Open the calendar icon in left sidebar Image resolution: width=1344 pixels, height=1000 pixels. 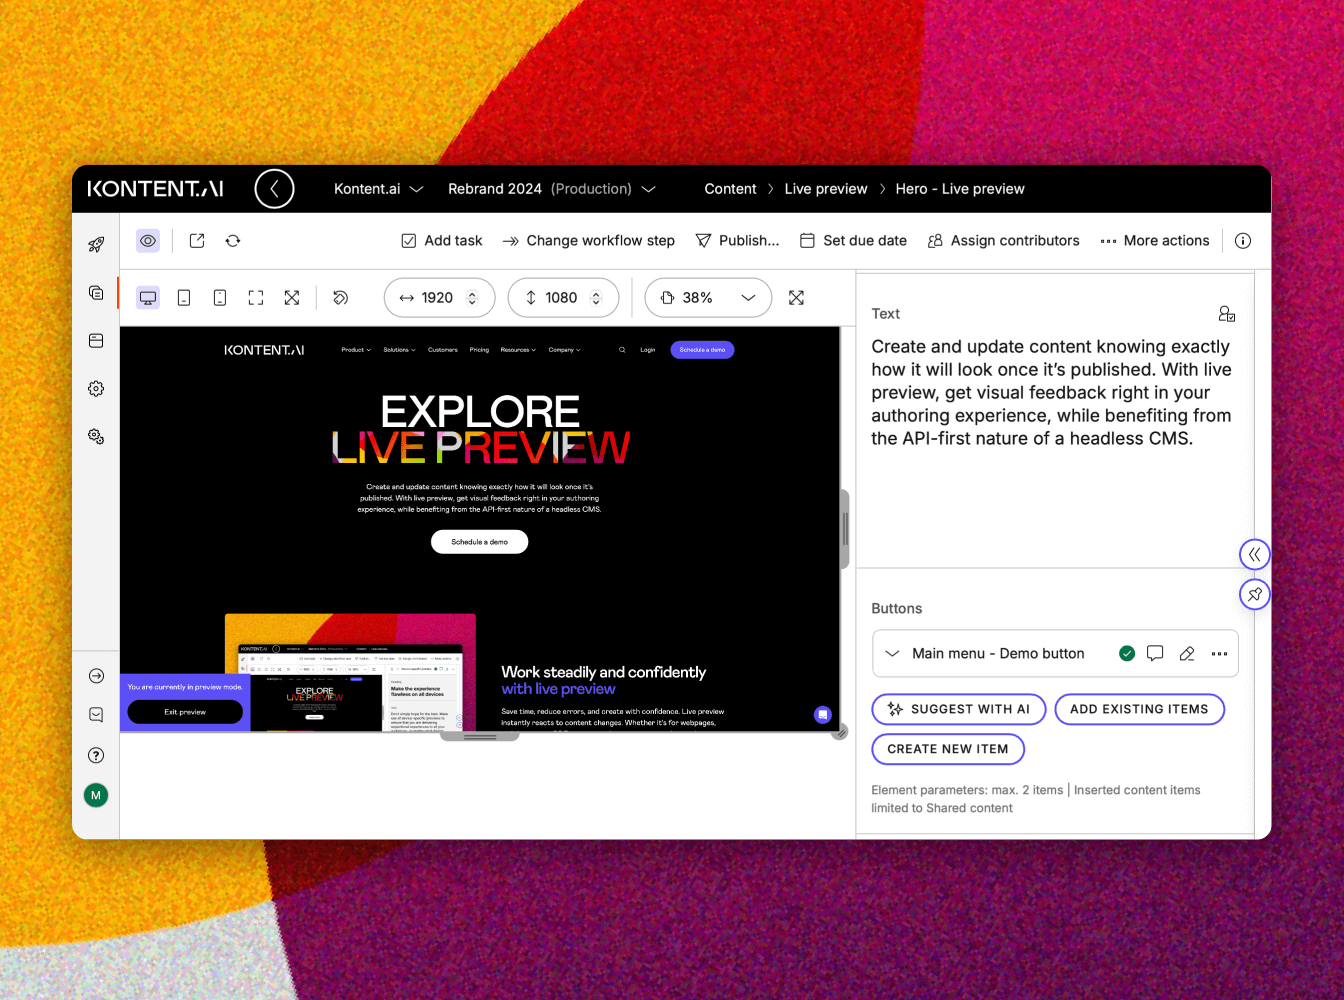pos(96,341)
